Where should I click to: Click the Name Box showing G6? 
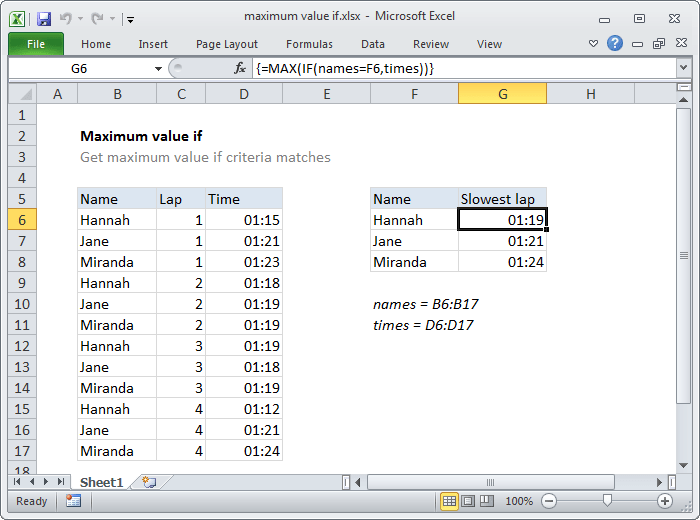[x=79, y=69]
